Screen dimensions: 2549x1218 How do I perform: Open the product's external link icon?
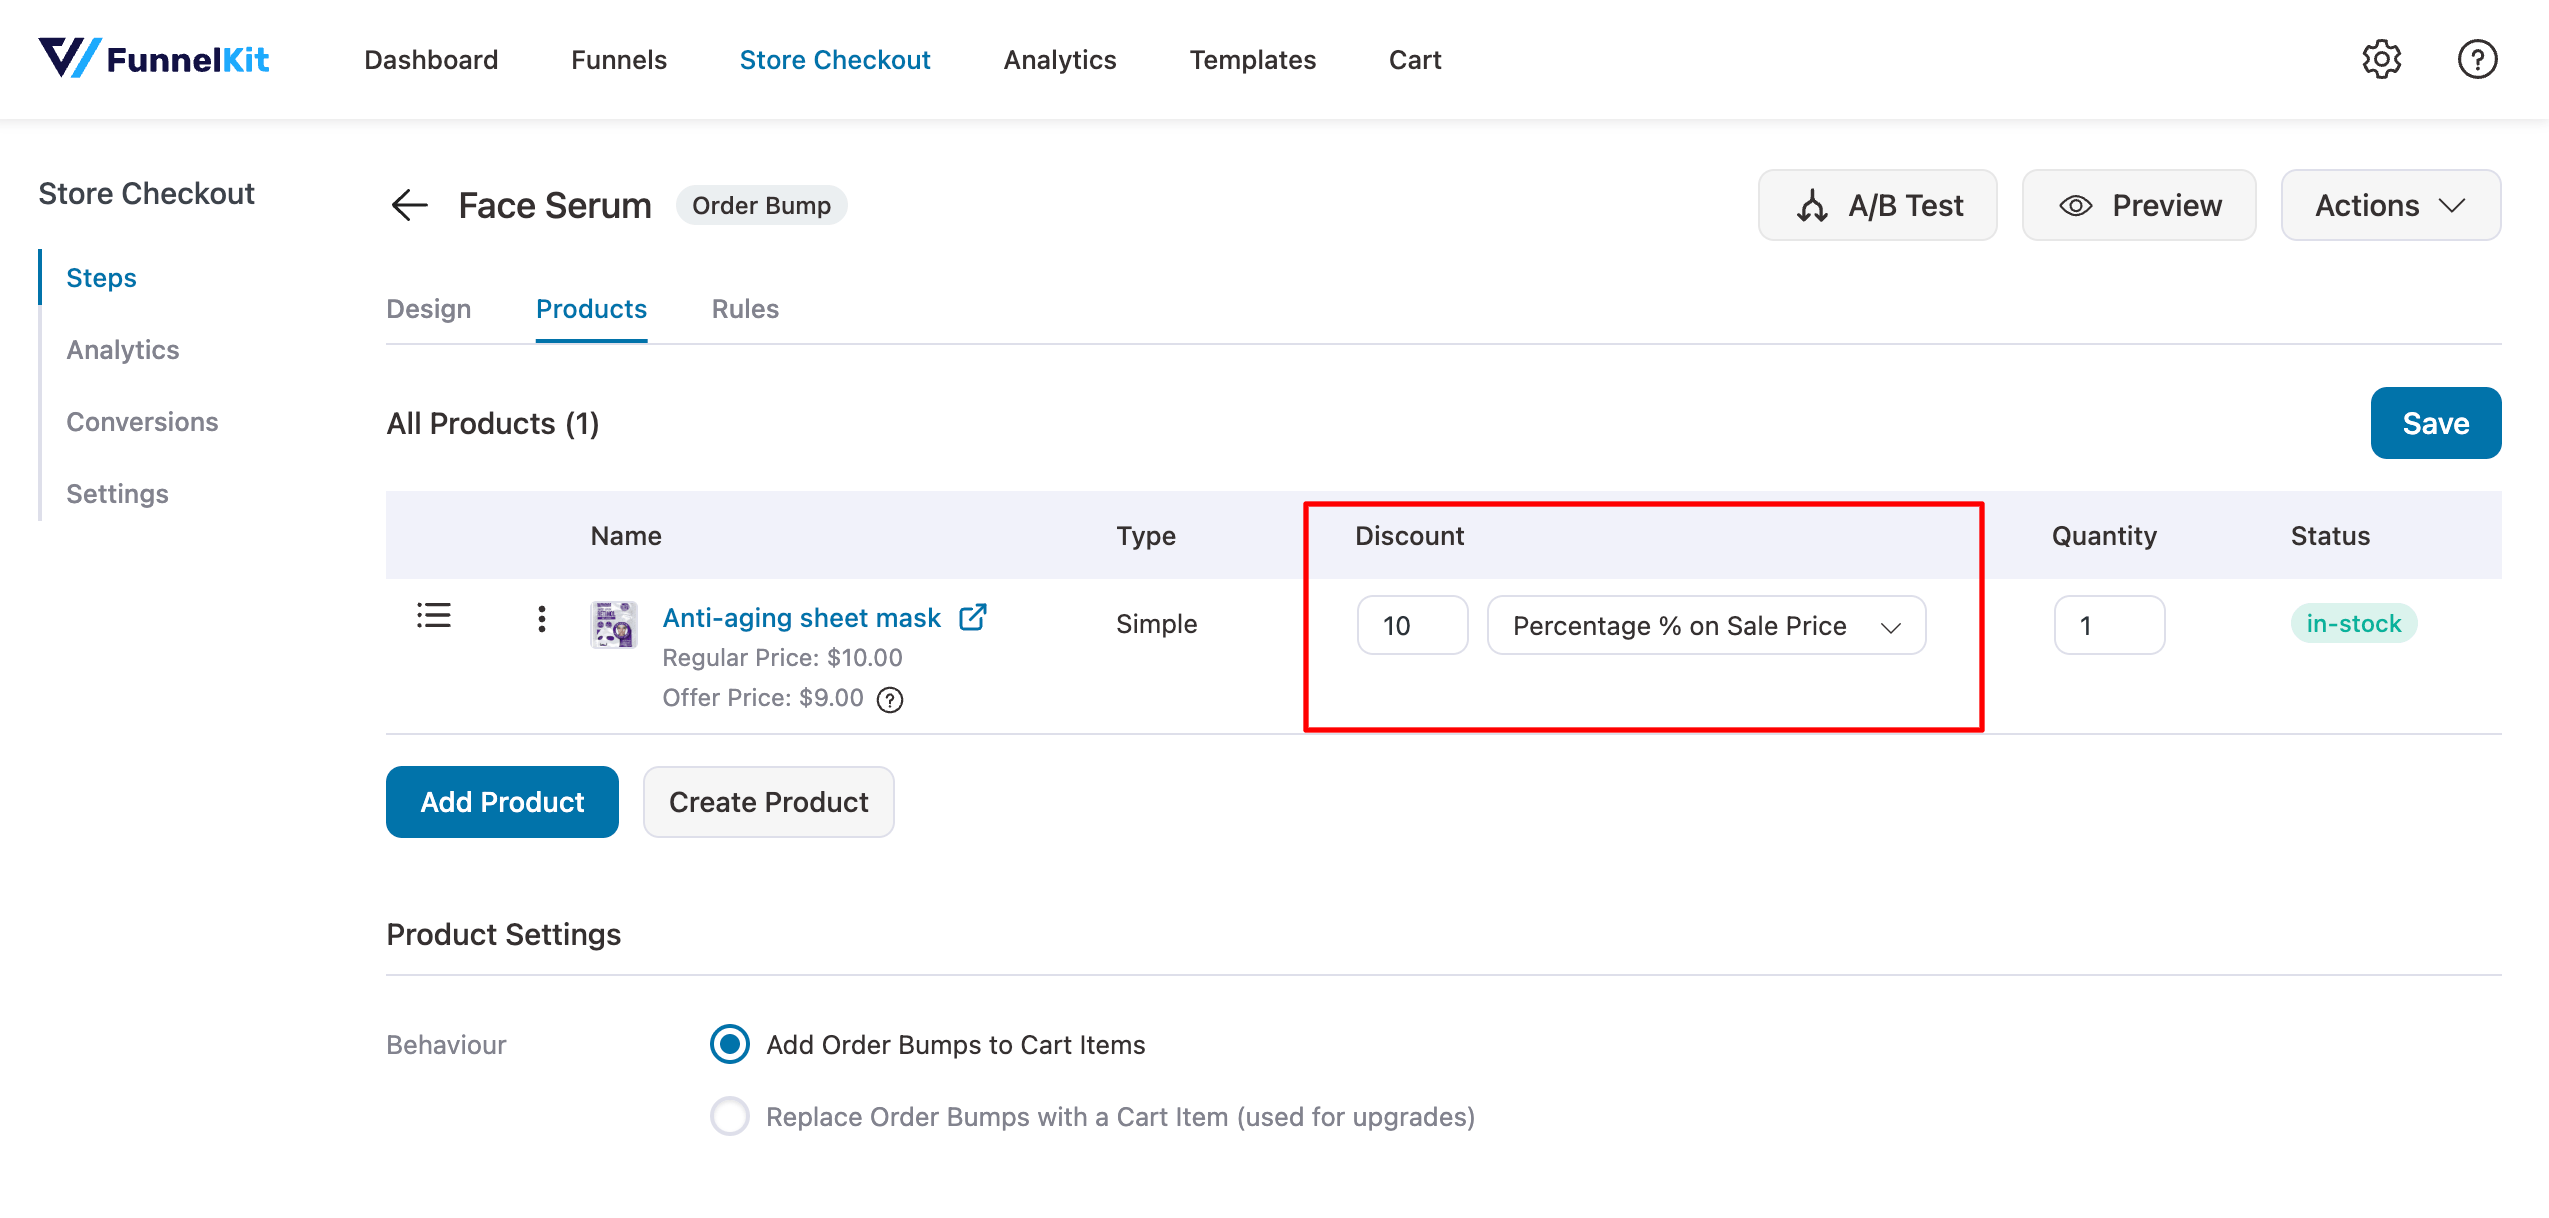tap(973, 618)
